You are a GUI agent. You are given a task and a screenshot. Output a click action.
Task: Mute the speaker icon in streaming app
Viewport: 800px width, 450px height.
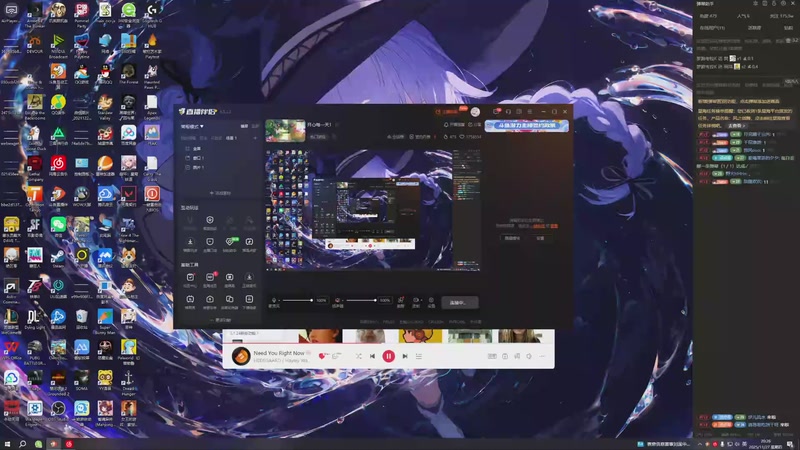[337, 300]
